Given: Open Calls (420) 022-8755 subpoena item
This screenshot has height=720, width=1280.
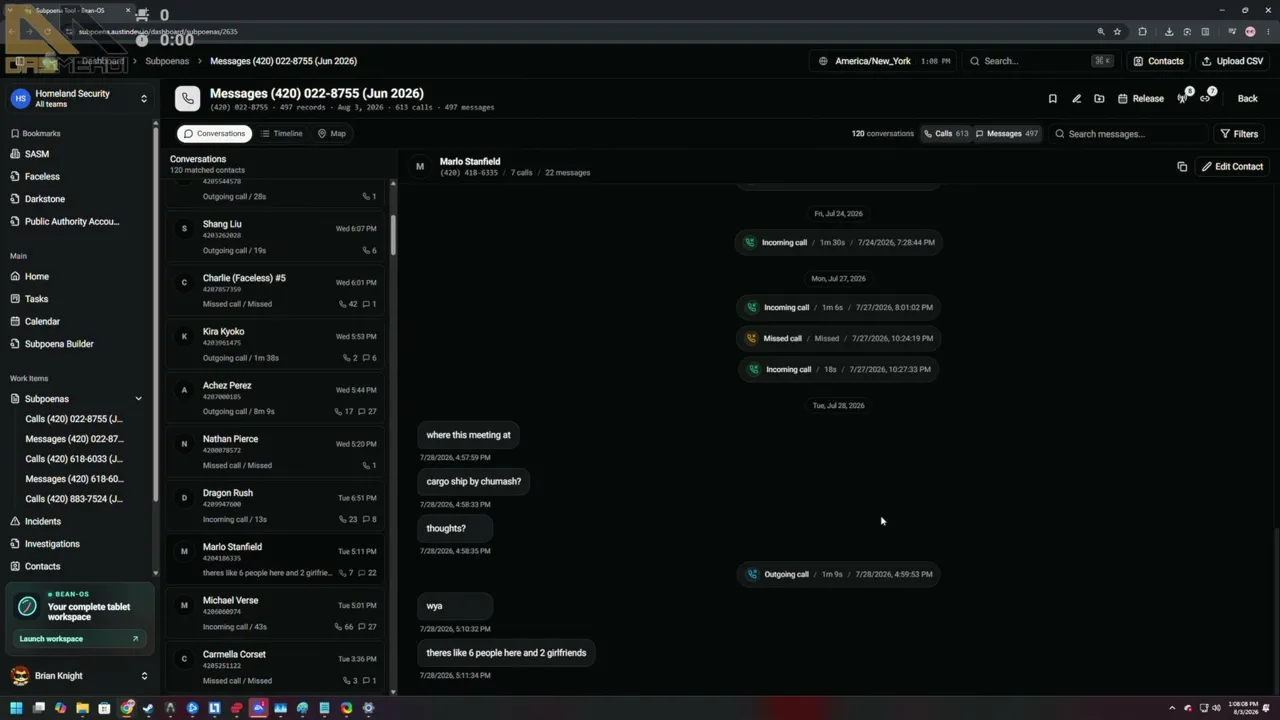Looking at the screenshot, I should point(74,419).
